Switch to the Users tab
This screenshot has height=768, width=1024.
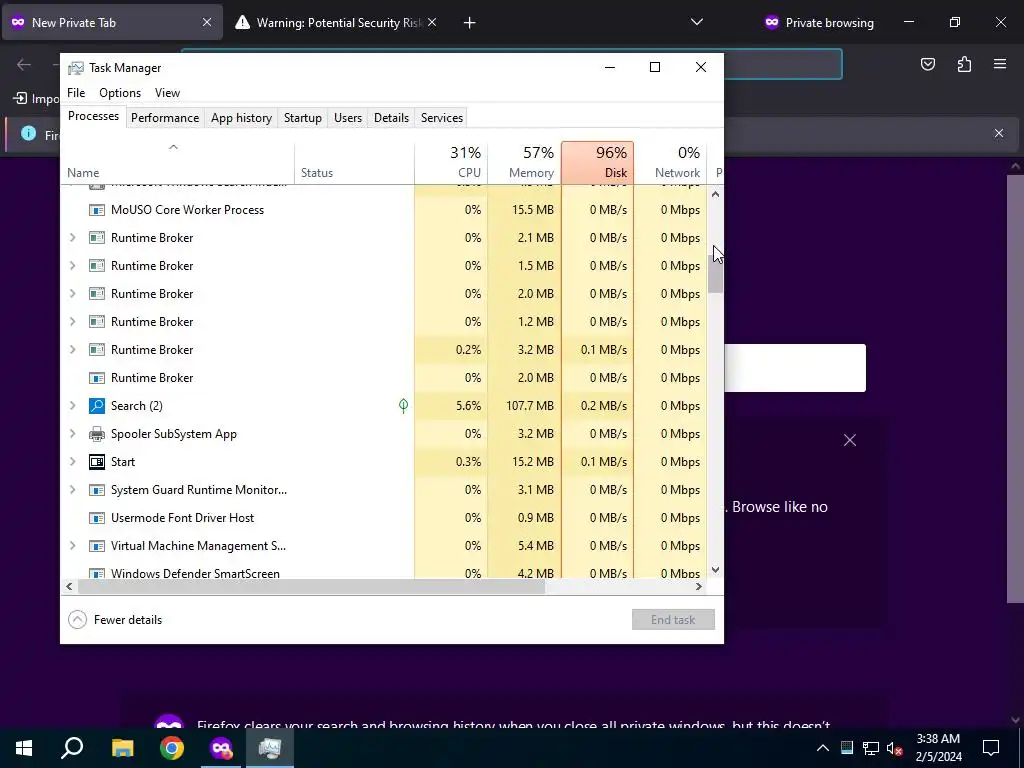(x=347, y=118)
